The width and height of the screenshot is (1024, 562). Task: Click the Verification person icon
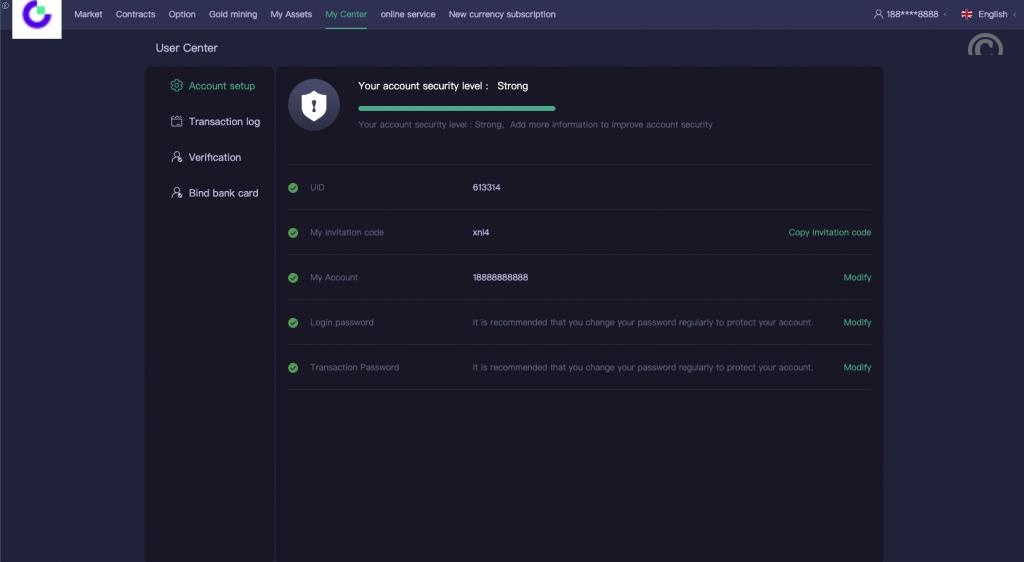[177, 157]
